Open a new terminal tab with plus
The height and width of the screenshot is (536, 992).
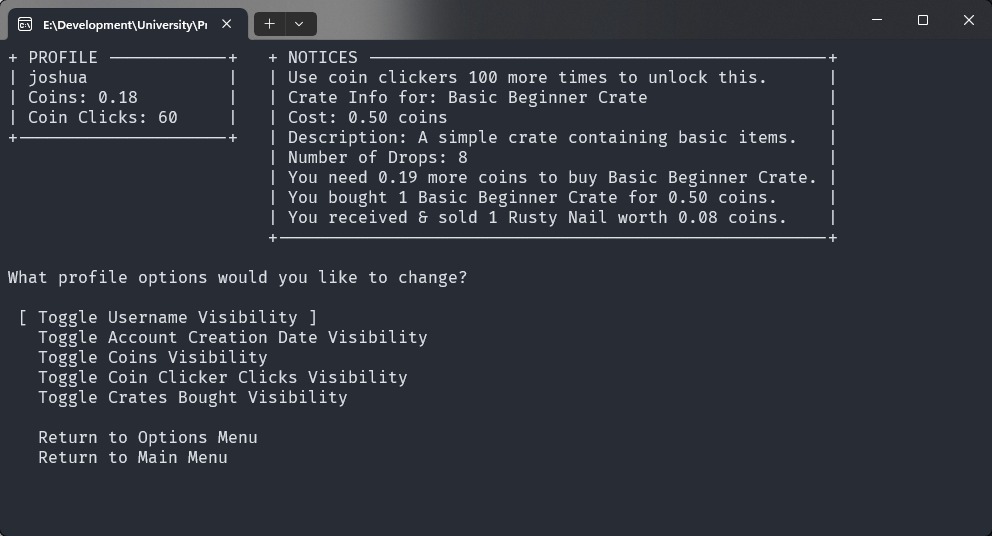269,23
